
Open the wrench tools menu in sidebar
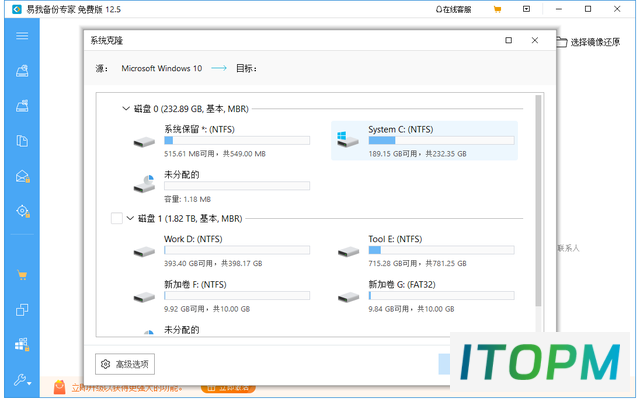coord(22,380)
